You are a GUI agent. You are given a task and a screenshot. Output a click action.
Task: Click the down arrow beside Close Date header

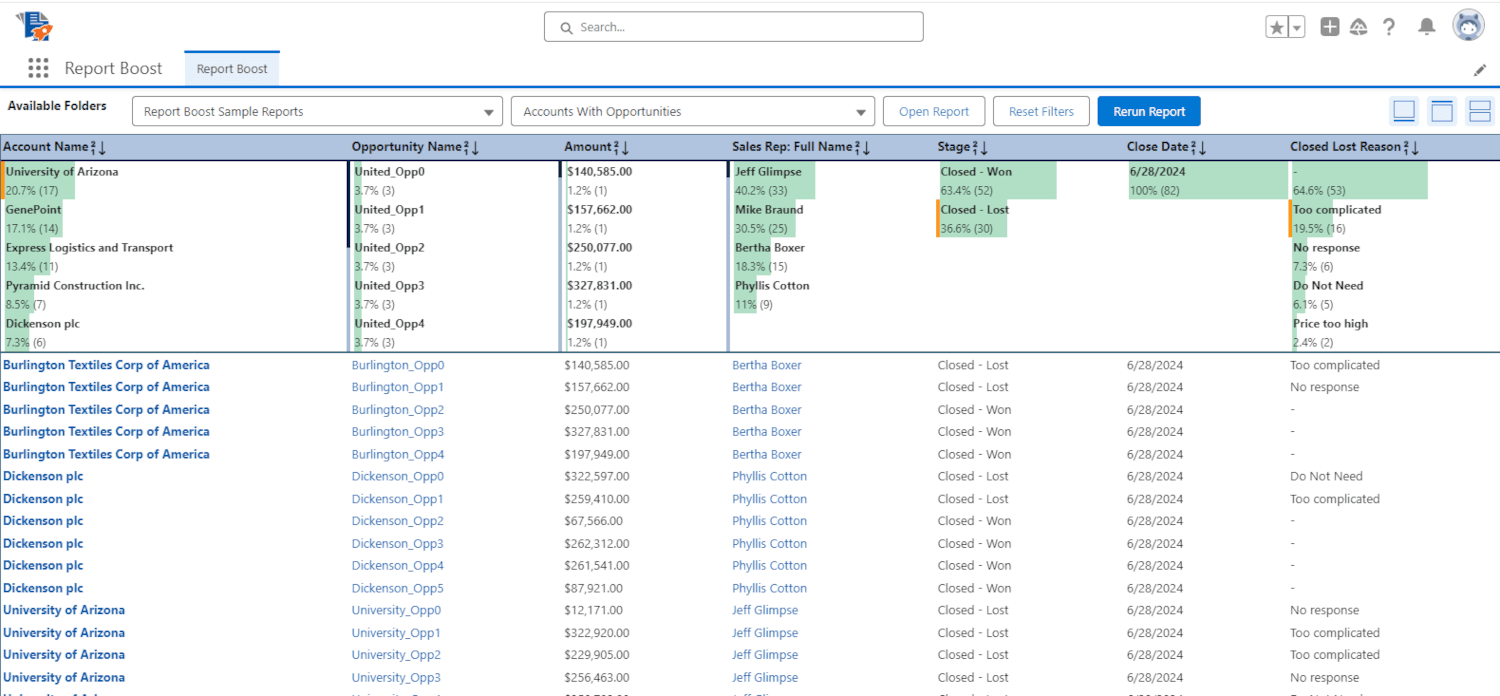(1202, 147)
